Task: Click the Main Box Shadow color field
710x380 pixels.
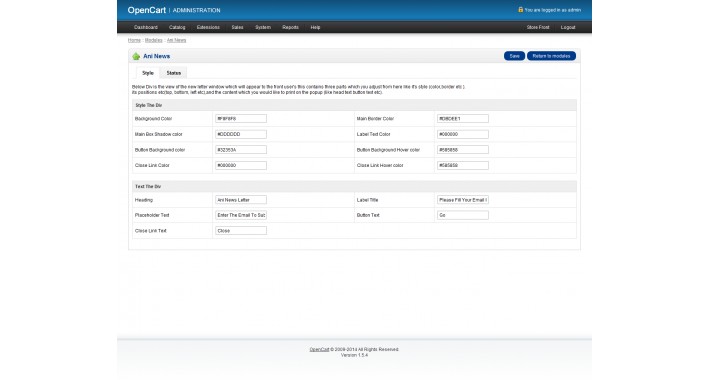Action: tap(241, 134)
